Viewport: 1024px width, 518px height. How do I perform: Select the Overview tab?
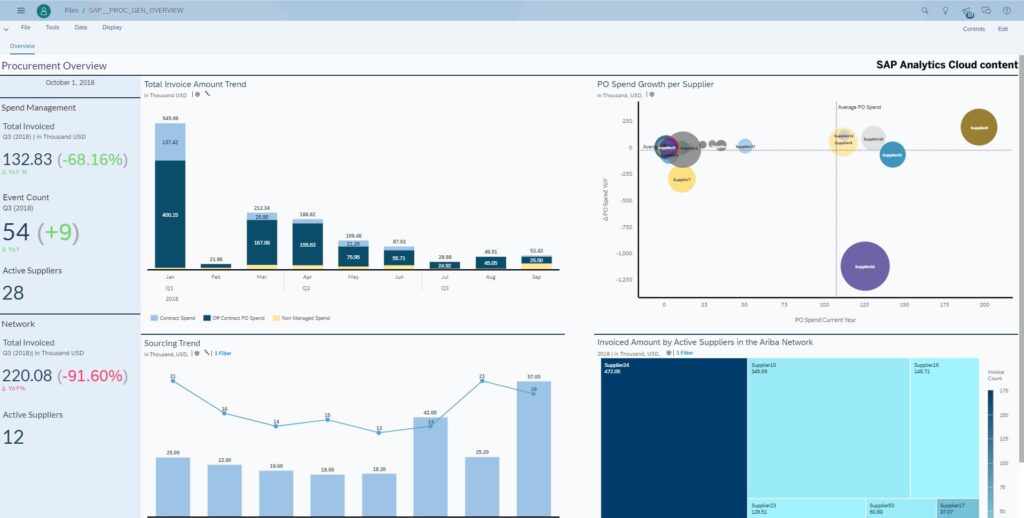pos(22,46)
